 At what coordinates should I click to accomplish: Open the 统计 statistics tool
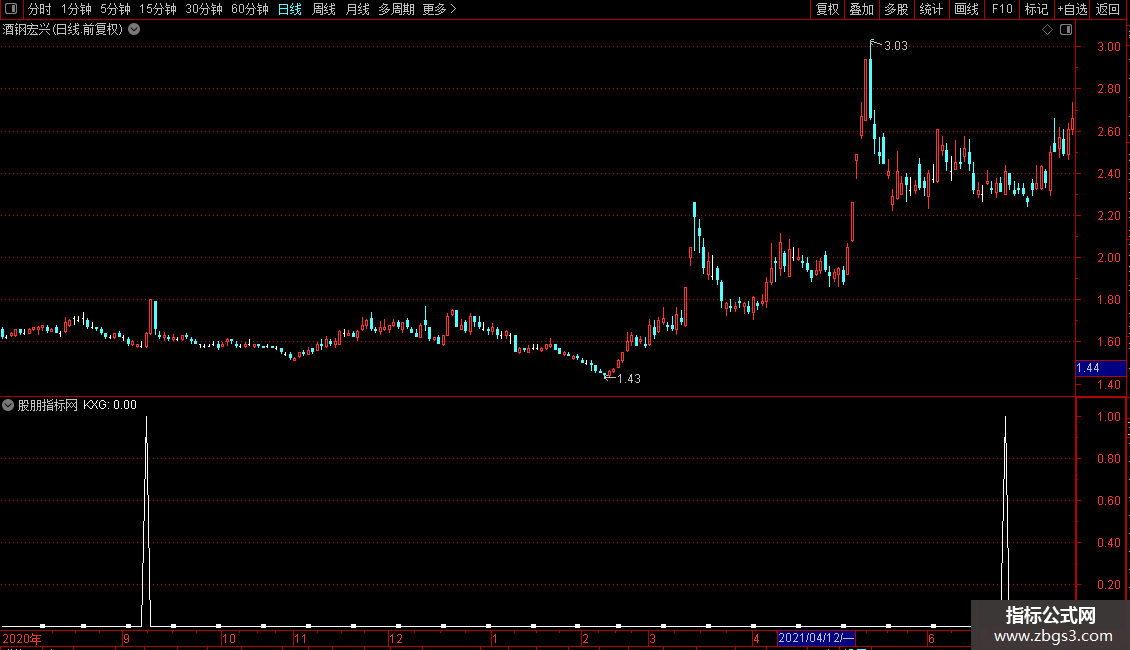[931, 9]
